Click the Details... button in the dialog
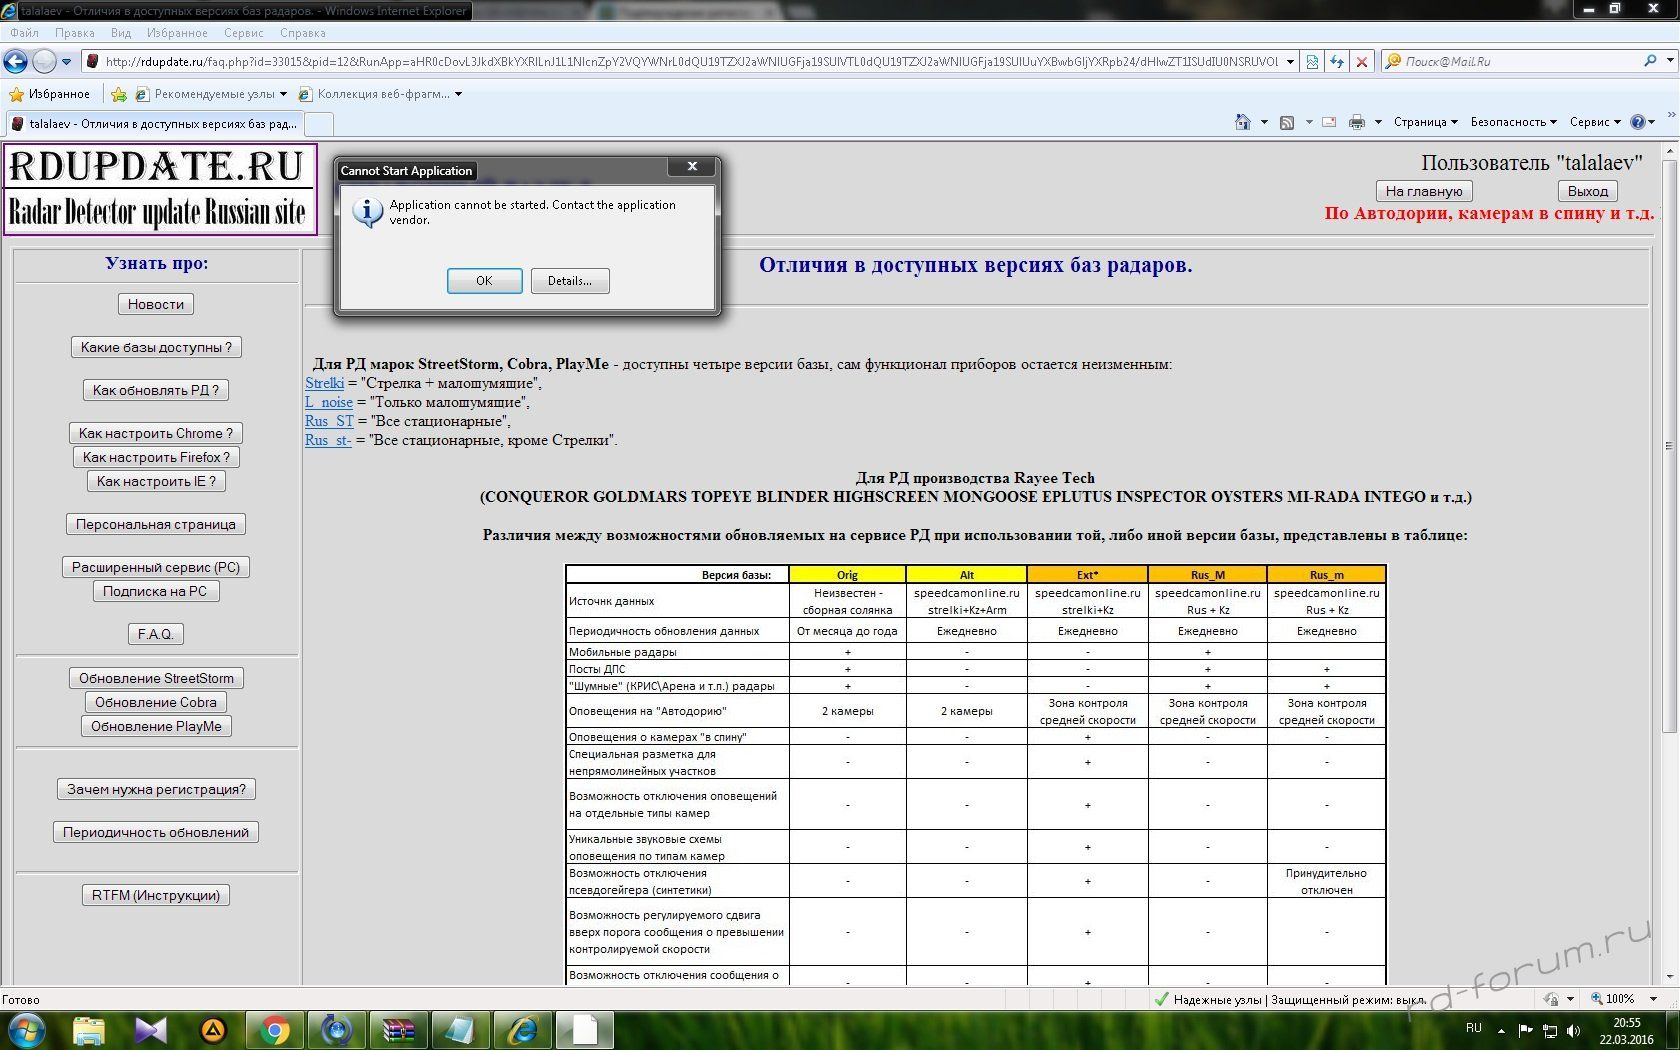1680x1050 pixels. [569, 281]
